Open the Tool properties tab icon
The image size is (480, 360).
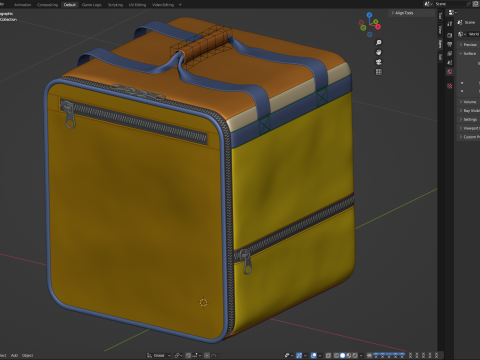[450, 24]
